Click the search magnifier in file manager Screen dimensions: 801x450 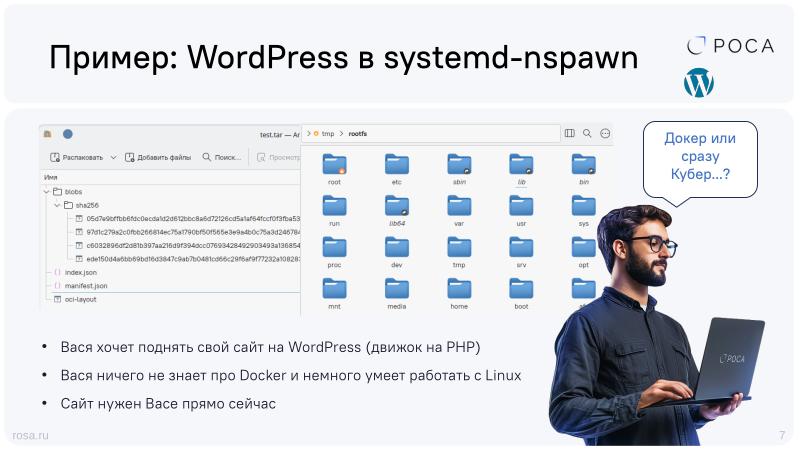pos(587,133)
